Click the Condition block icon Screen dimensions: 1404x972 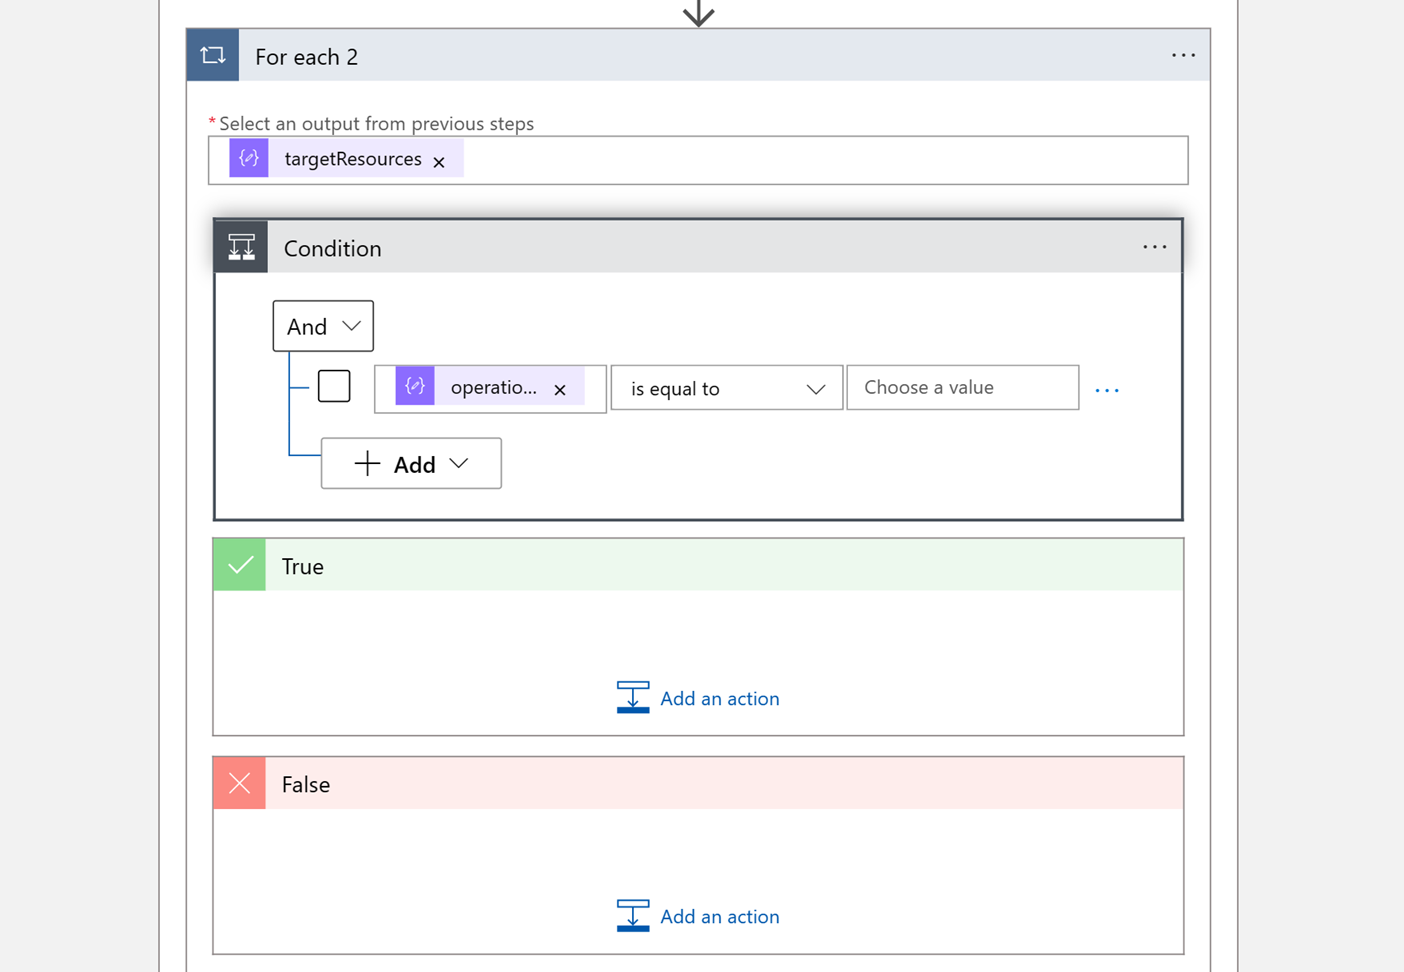(x=241, y=247)
